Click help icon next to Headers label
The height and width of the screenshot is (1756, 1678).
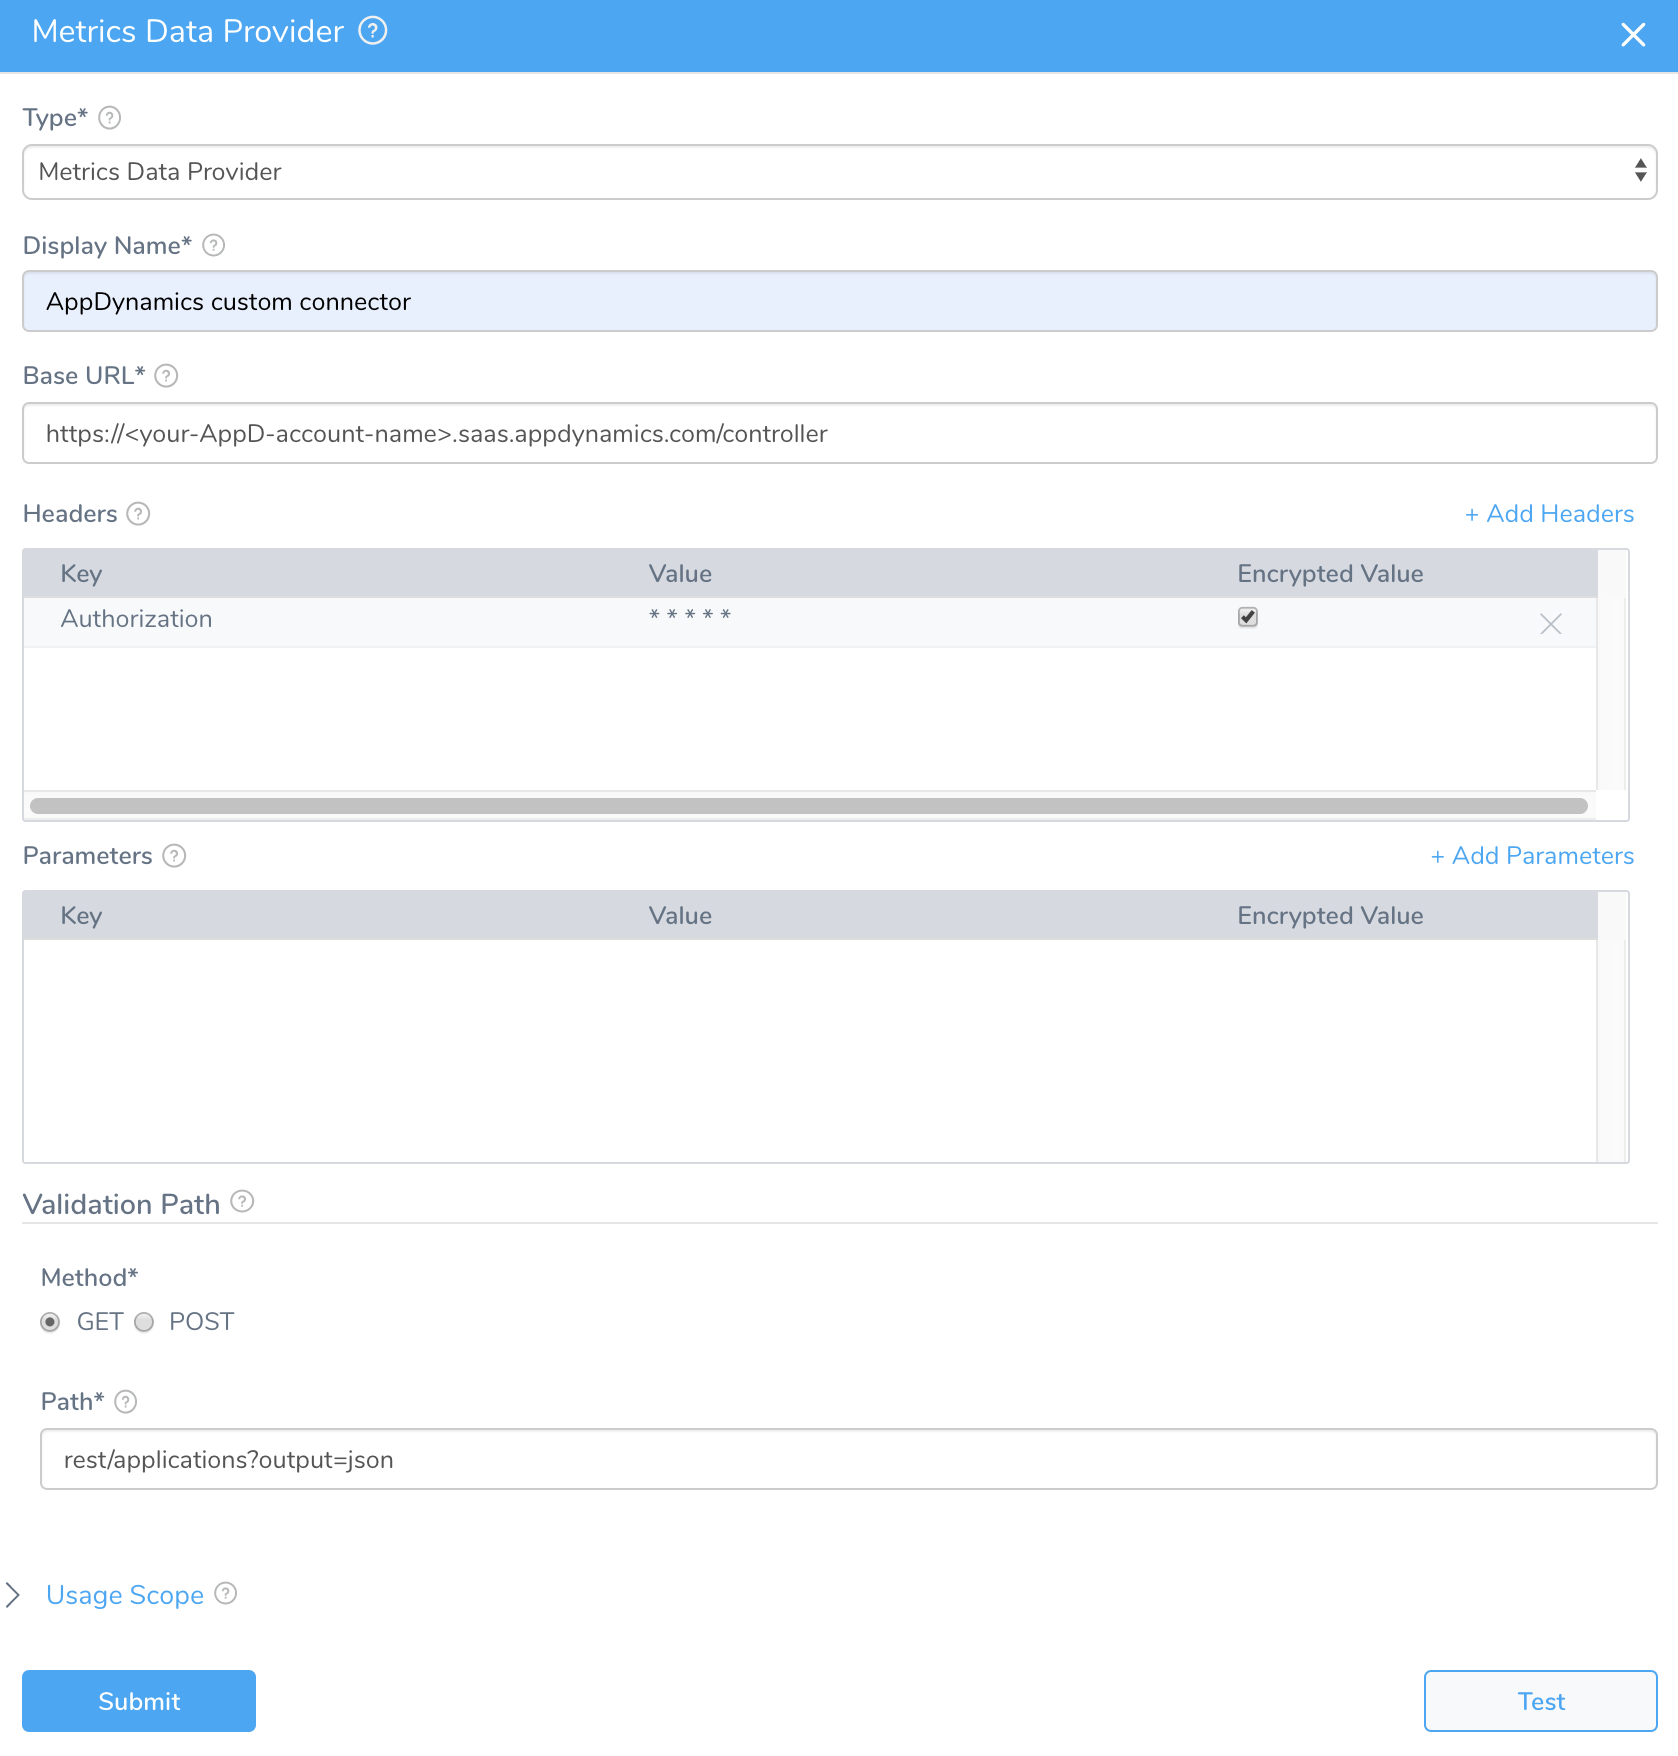pos(139,514)
